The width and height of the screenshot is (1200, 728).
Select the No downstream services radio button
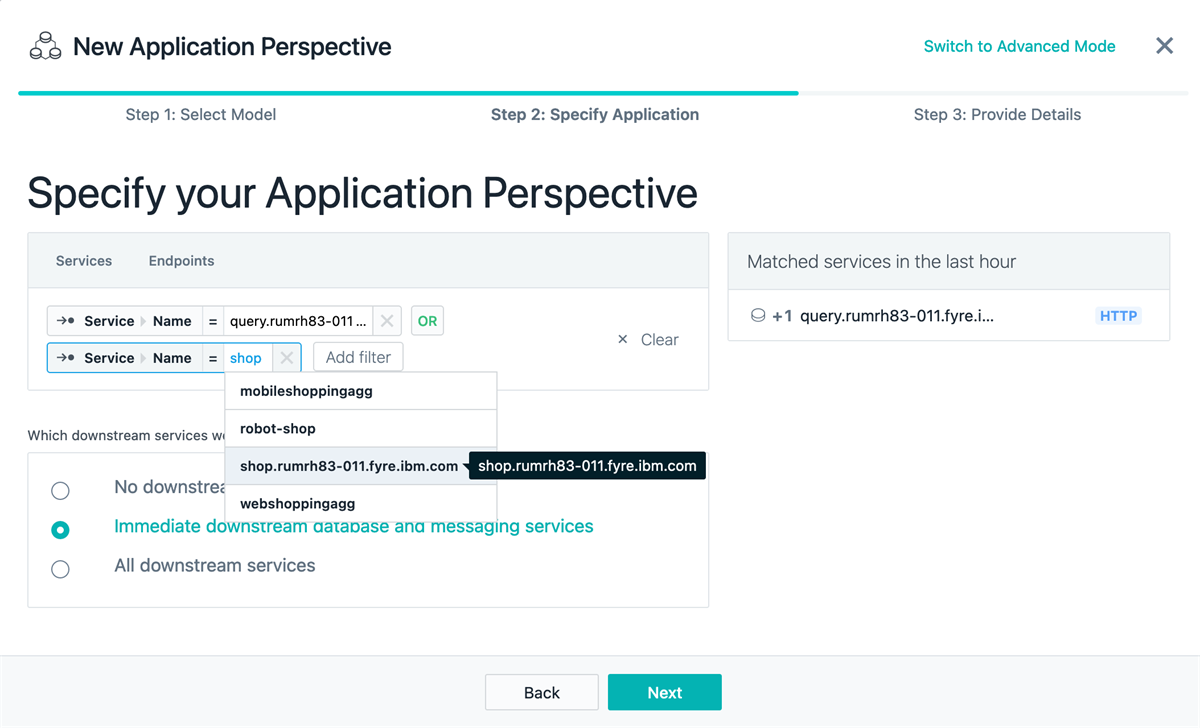pyautogui.click(x=60, y=490)
